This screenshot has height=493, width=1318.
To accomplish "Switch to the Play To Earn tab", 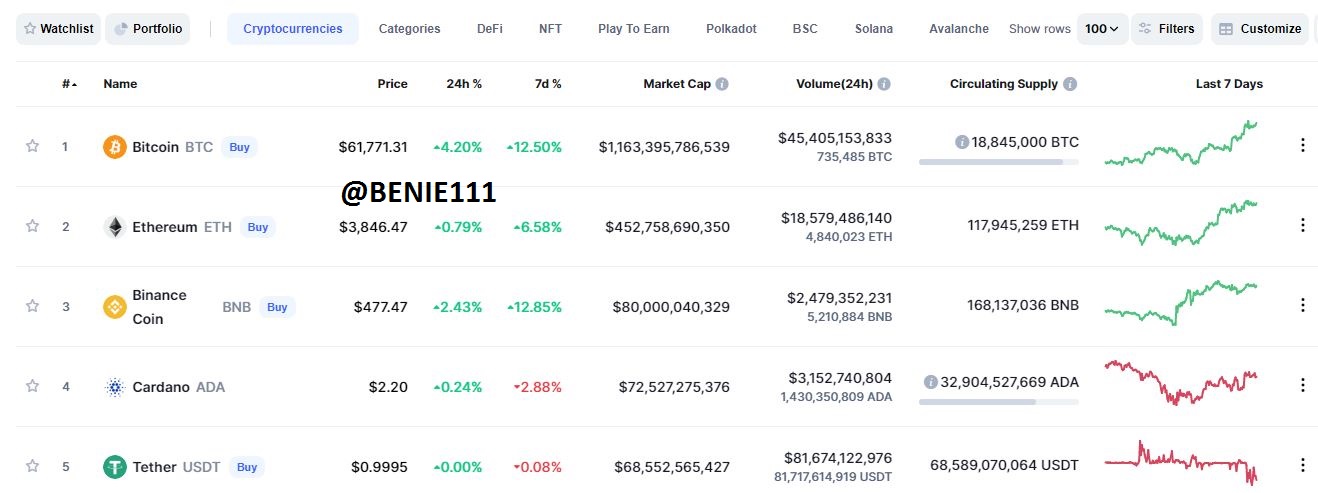I will pyautogui.click(x=634, y=29).
